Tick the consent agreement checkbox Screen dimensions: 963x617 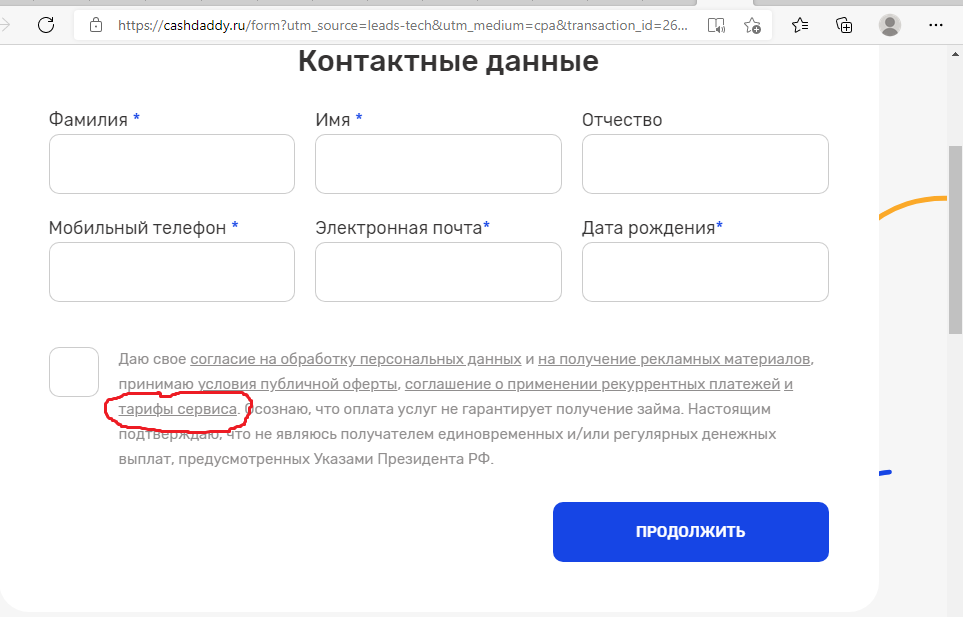[x=74, y=372]
